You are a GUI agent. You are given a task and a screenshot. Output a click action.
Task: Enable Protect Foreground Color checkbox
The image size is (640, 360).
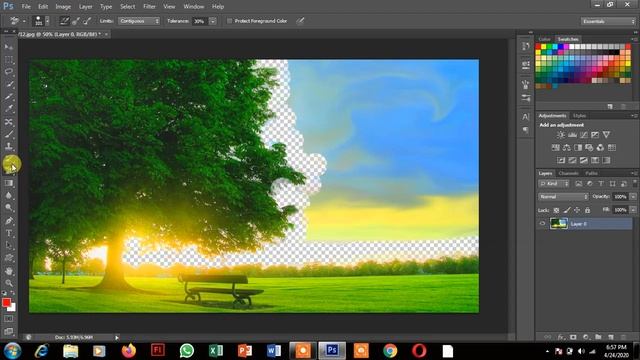pos(229,21)
